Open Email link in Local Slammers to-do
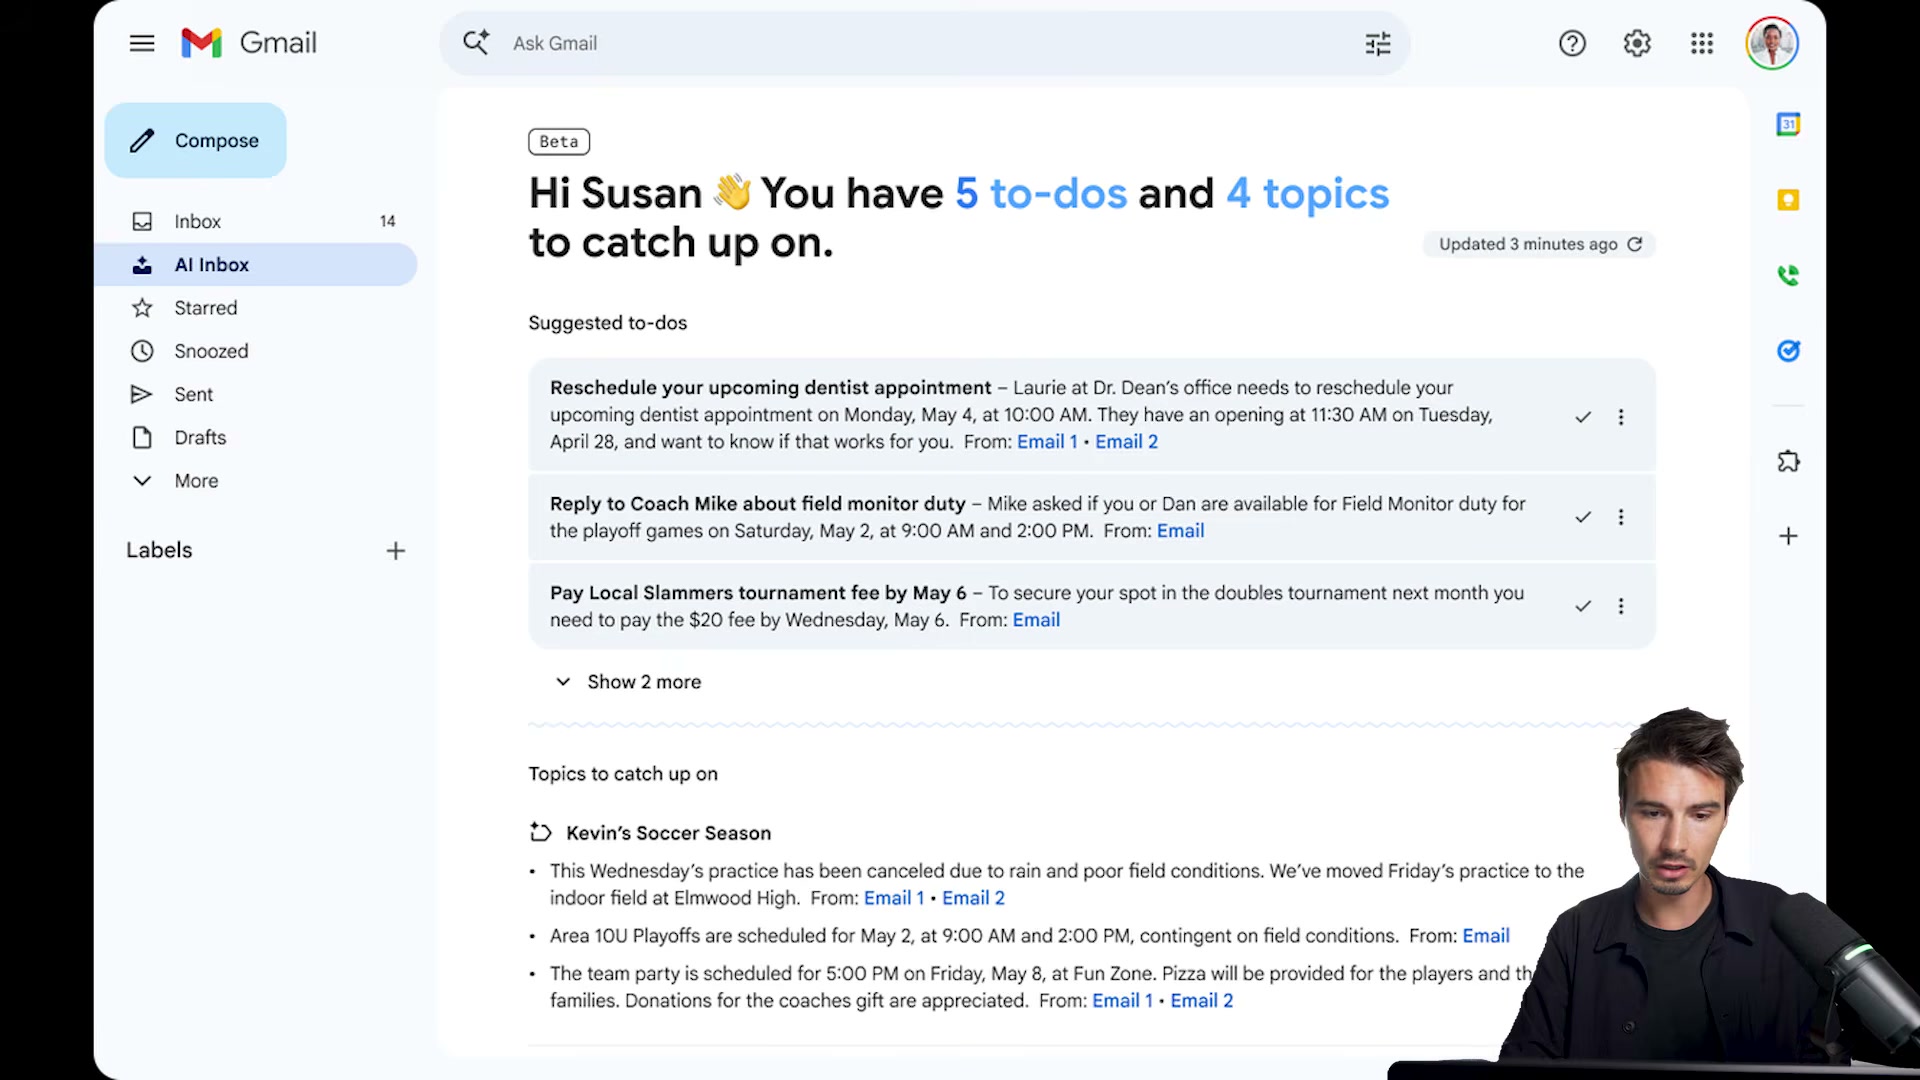 1036,620
